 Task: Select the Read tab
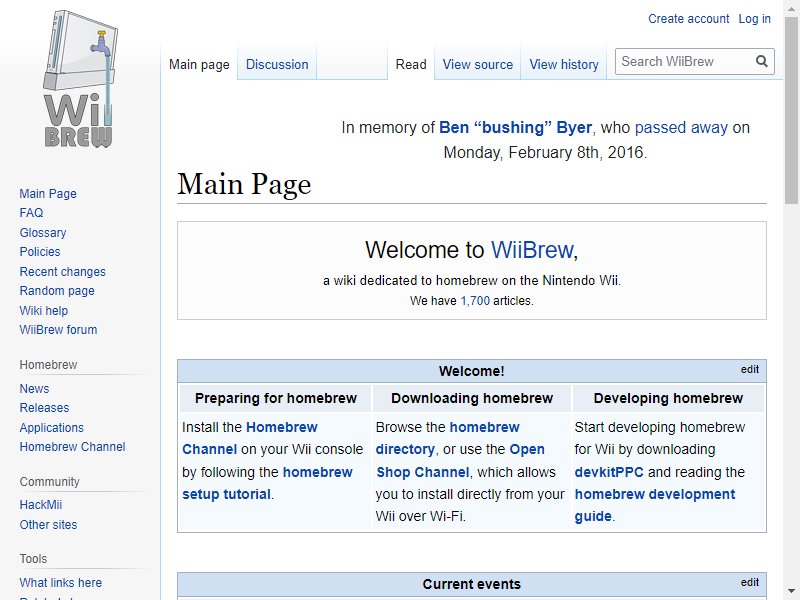coord(411,65)
